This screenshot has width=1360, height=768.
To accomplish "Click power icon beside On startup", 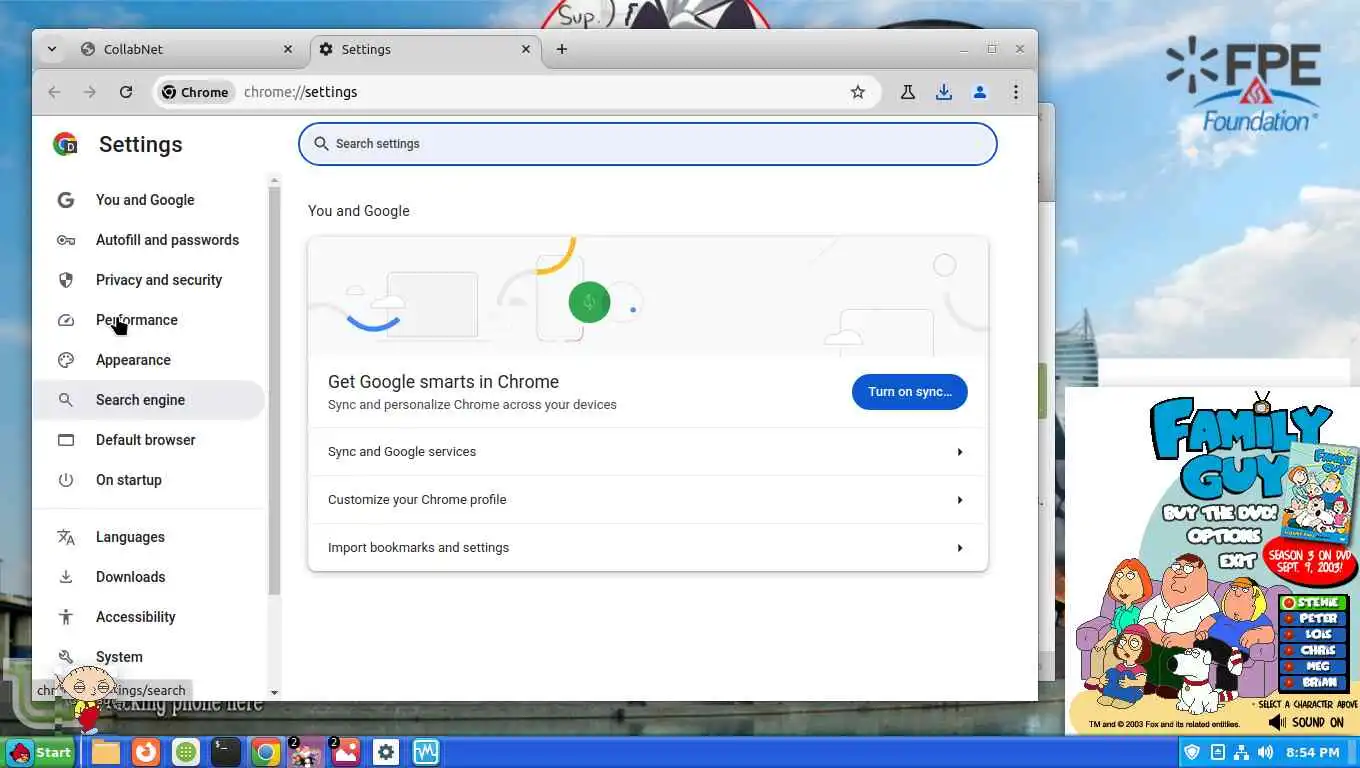I will 66,480.
